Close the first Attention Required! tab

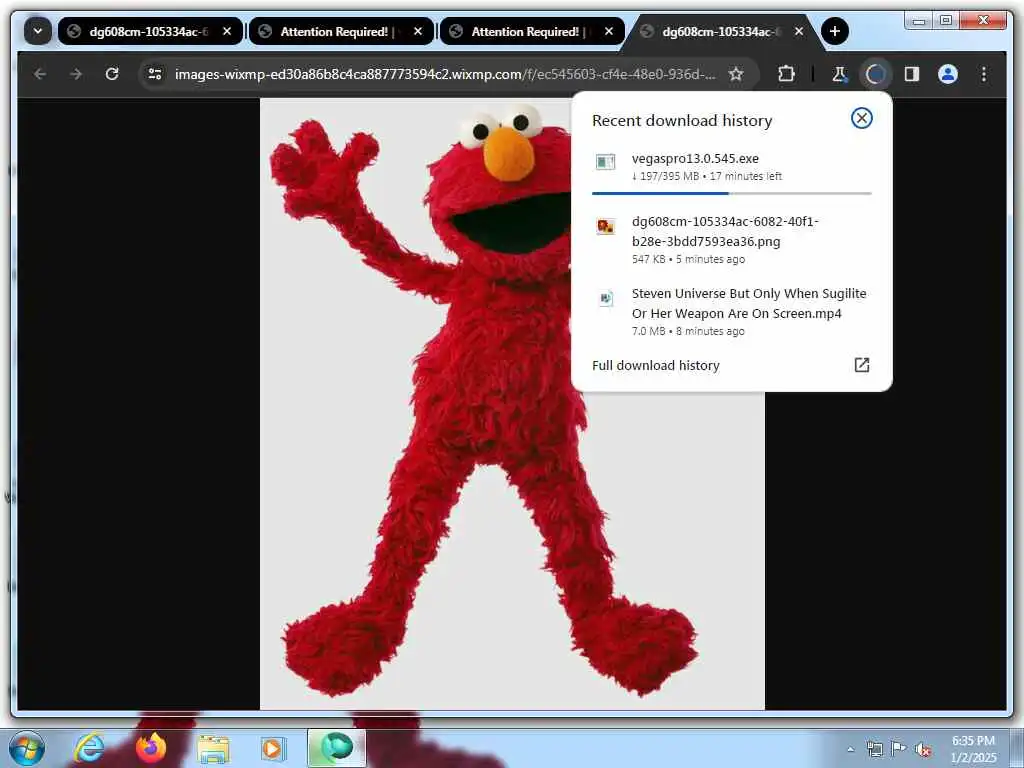click(418, 31)
